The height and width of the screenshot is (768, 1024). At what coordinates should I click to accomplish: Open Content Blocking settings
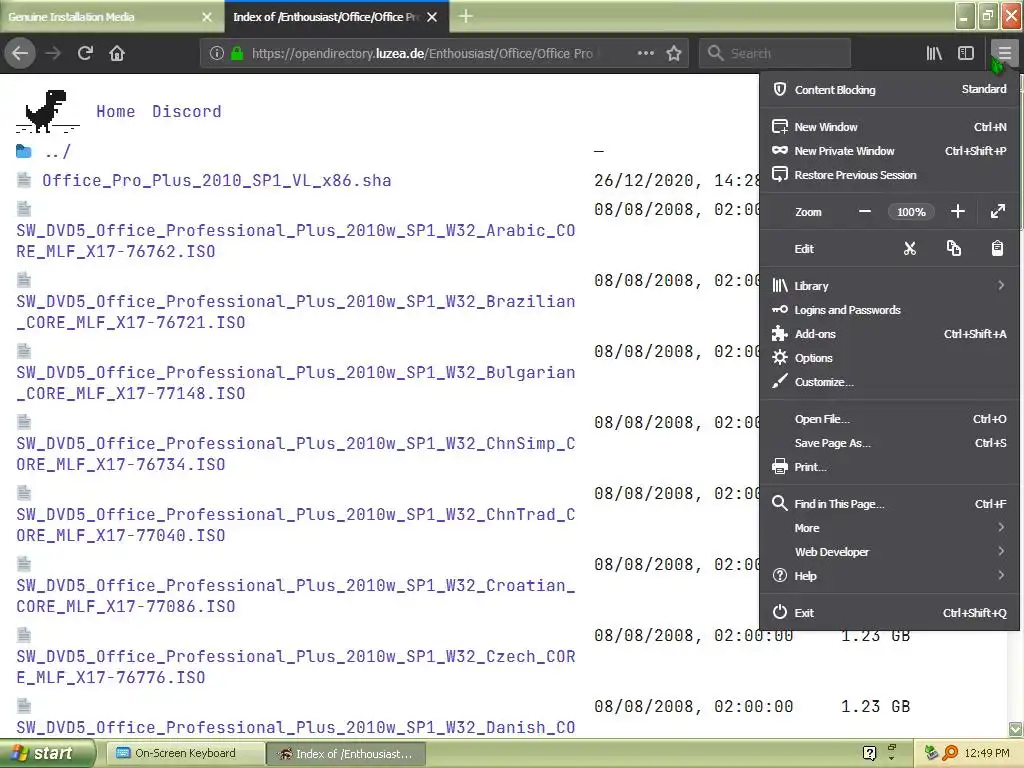pyautogui.click(x=889, y=89)
